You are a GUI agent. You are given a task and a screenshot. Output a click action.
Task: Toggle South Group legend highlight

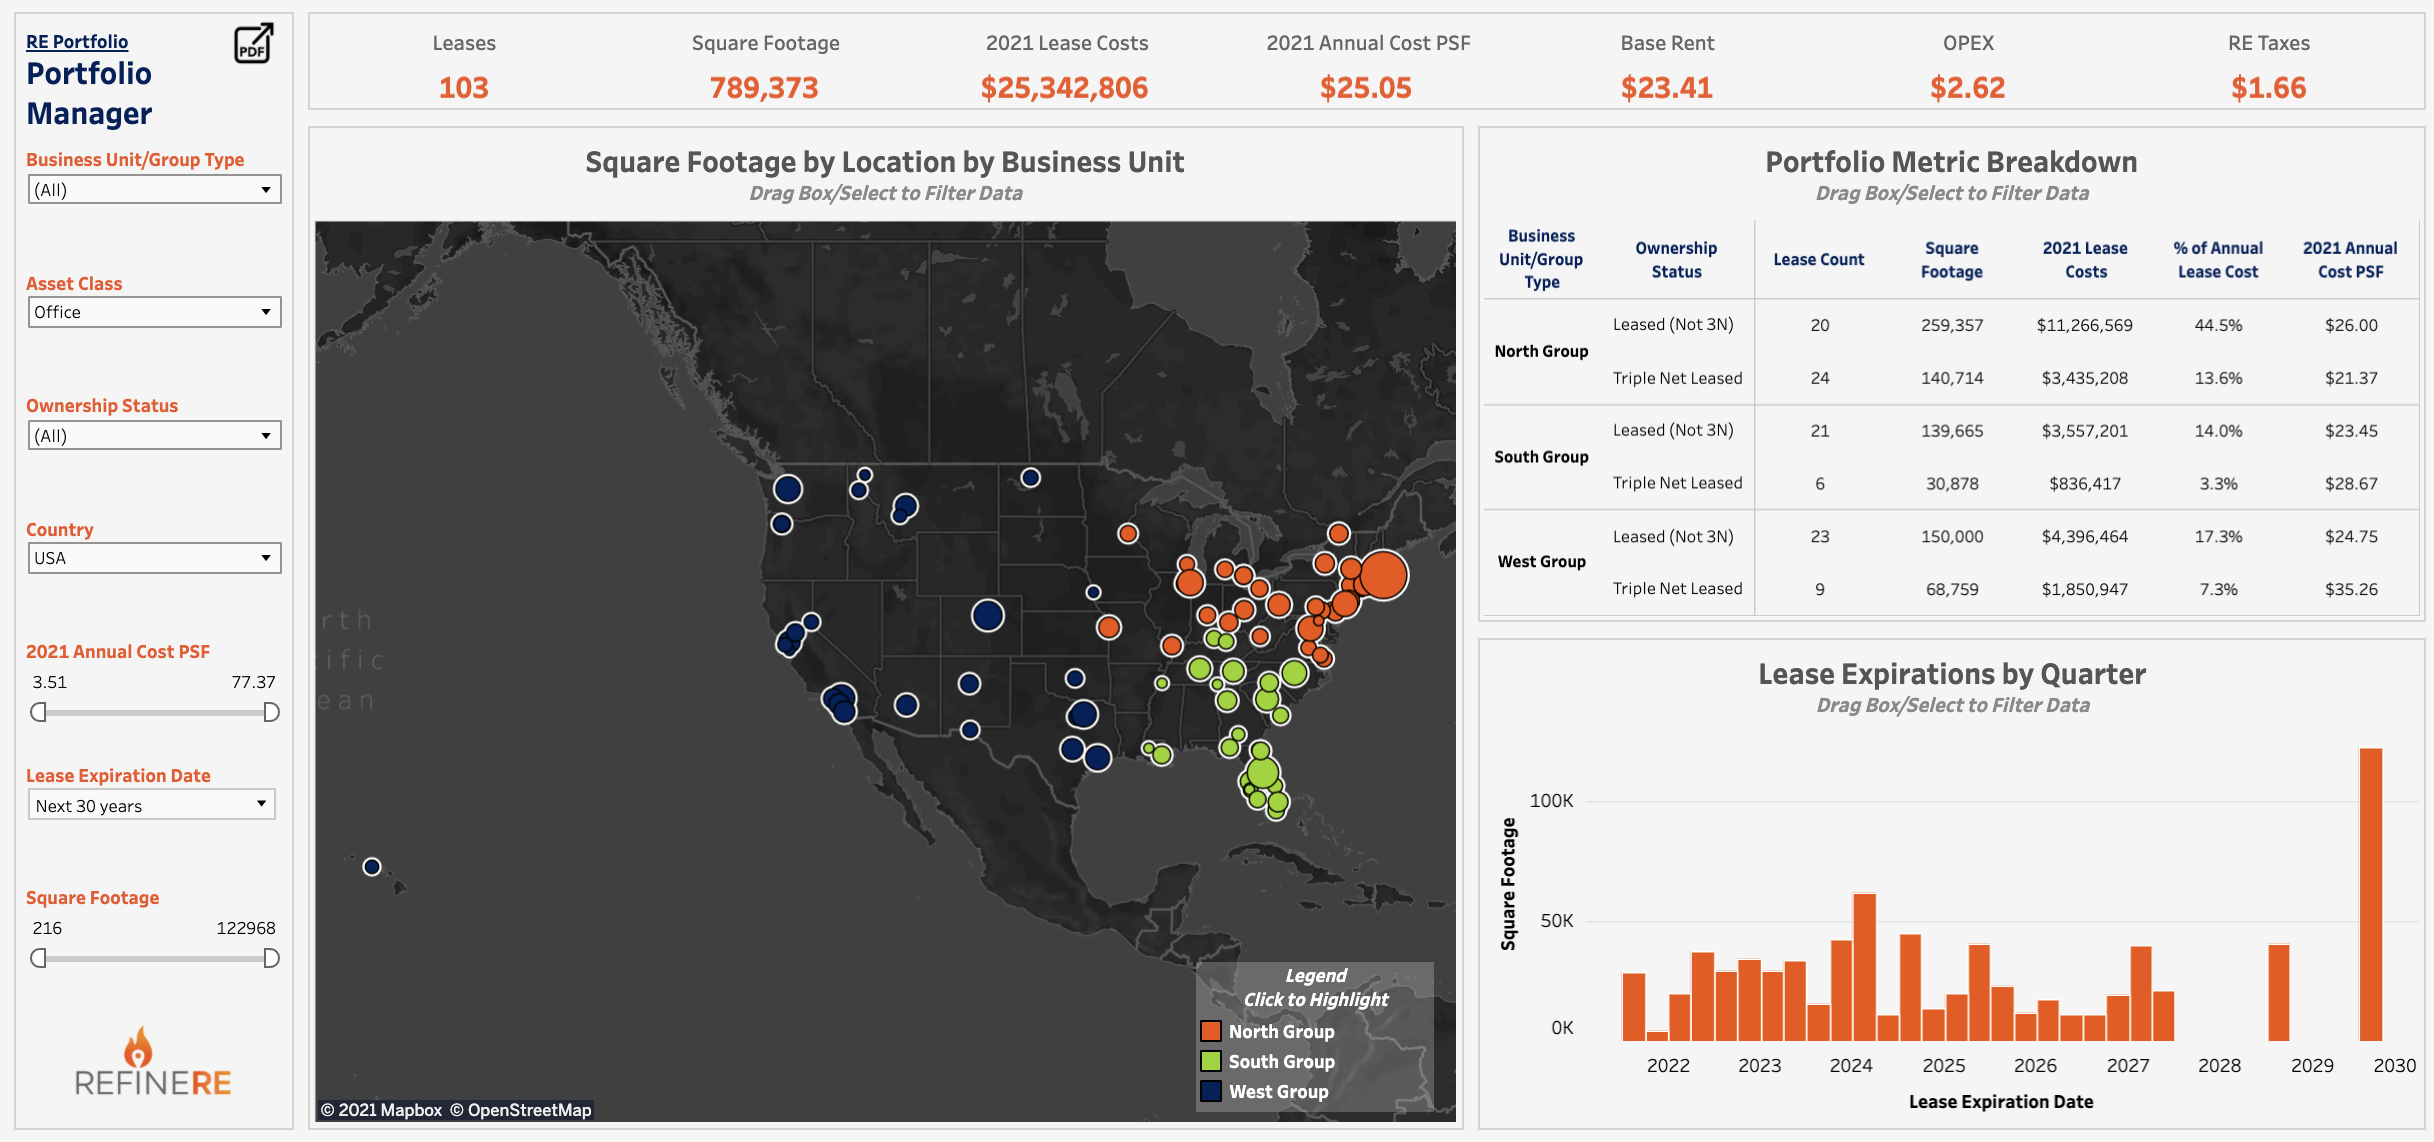[1280, 1061]
